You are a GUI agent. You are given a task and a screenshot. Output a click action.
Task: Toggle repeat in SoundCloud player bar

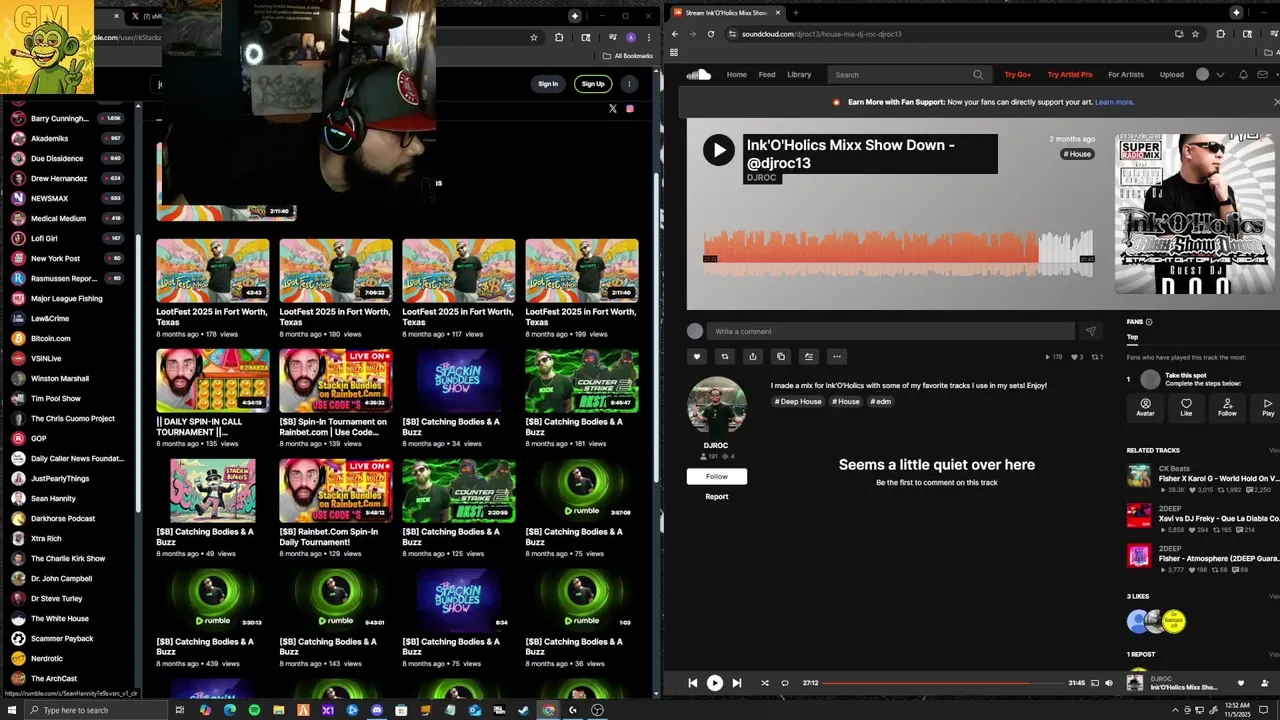(785, 683)
